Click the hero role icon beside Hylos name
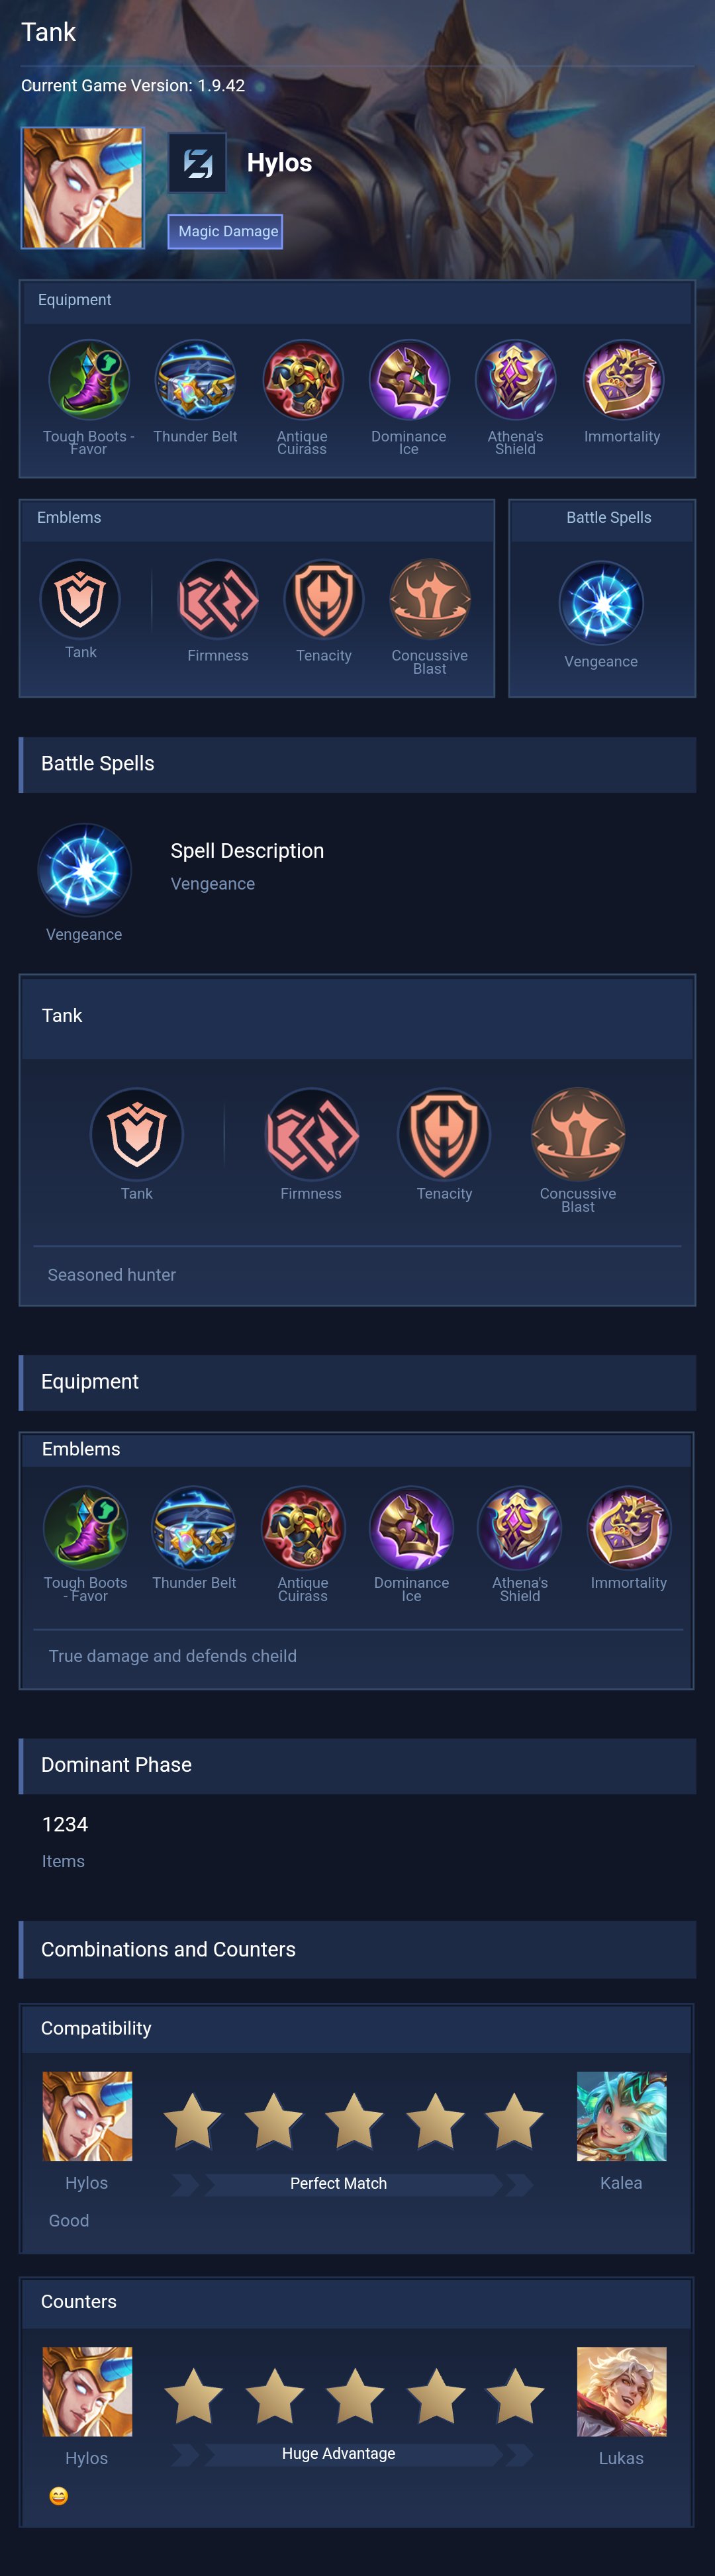This screenshot has width=715, height=2576. (197, 163)
